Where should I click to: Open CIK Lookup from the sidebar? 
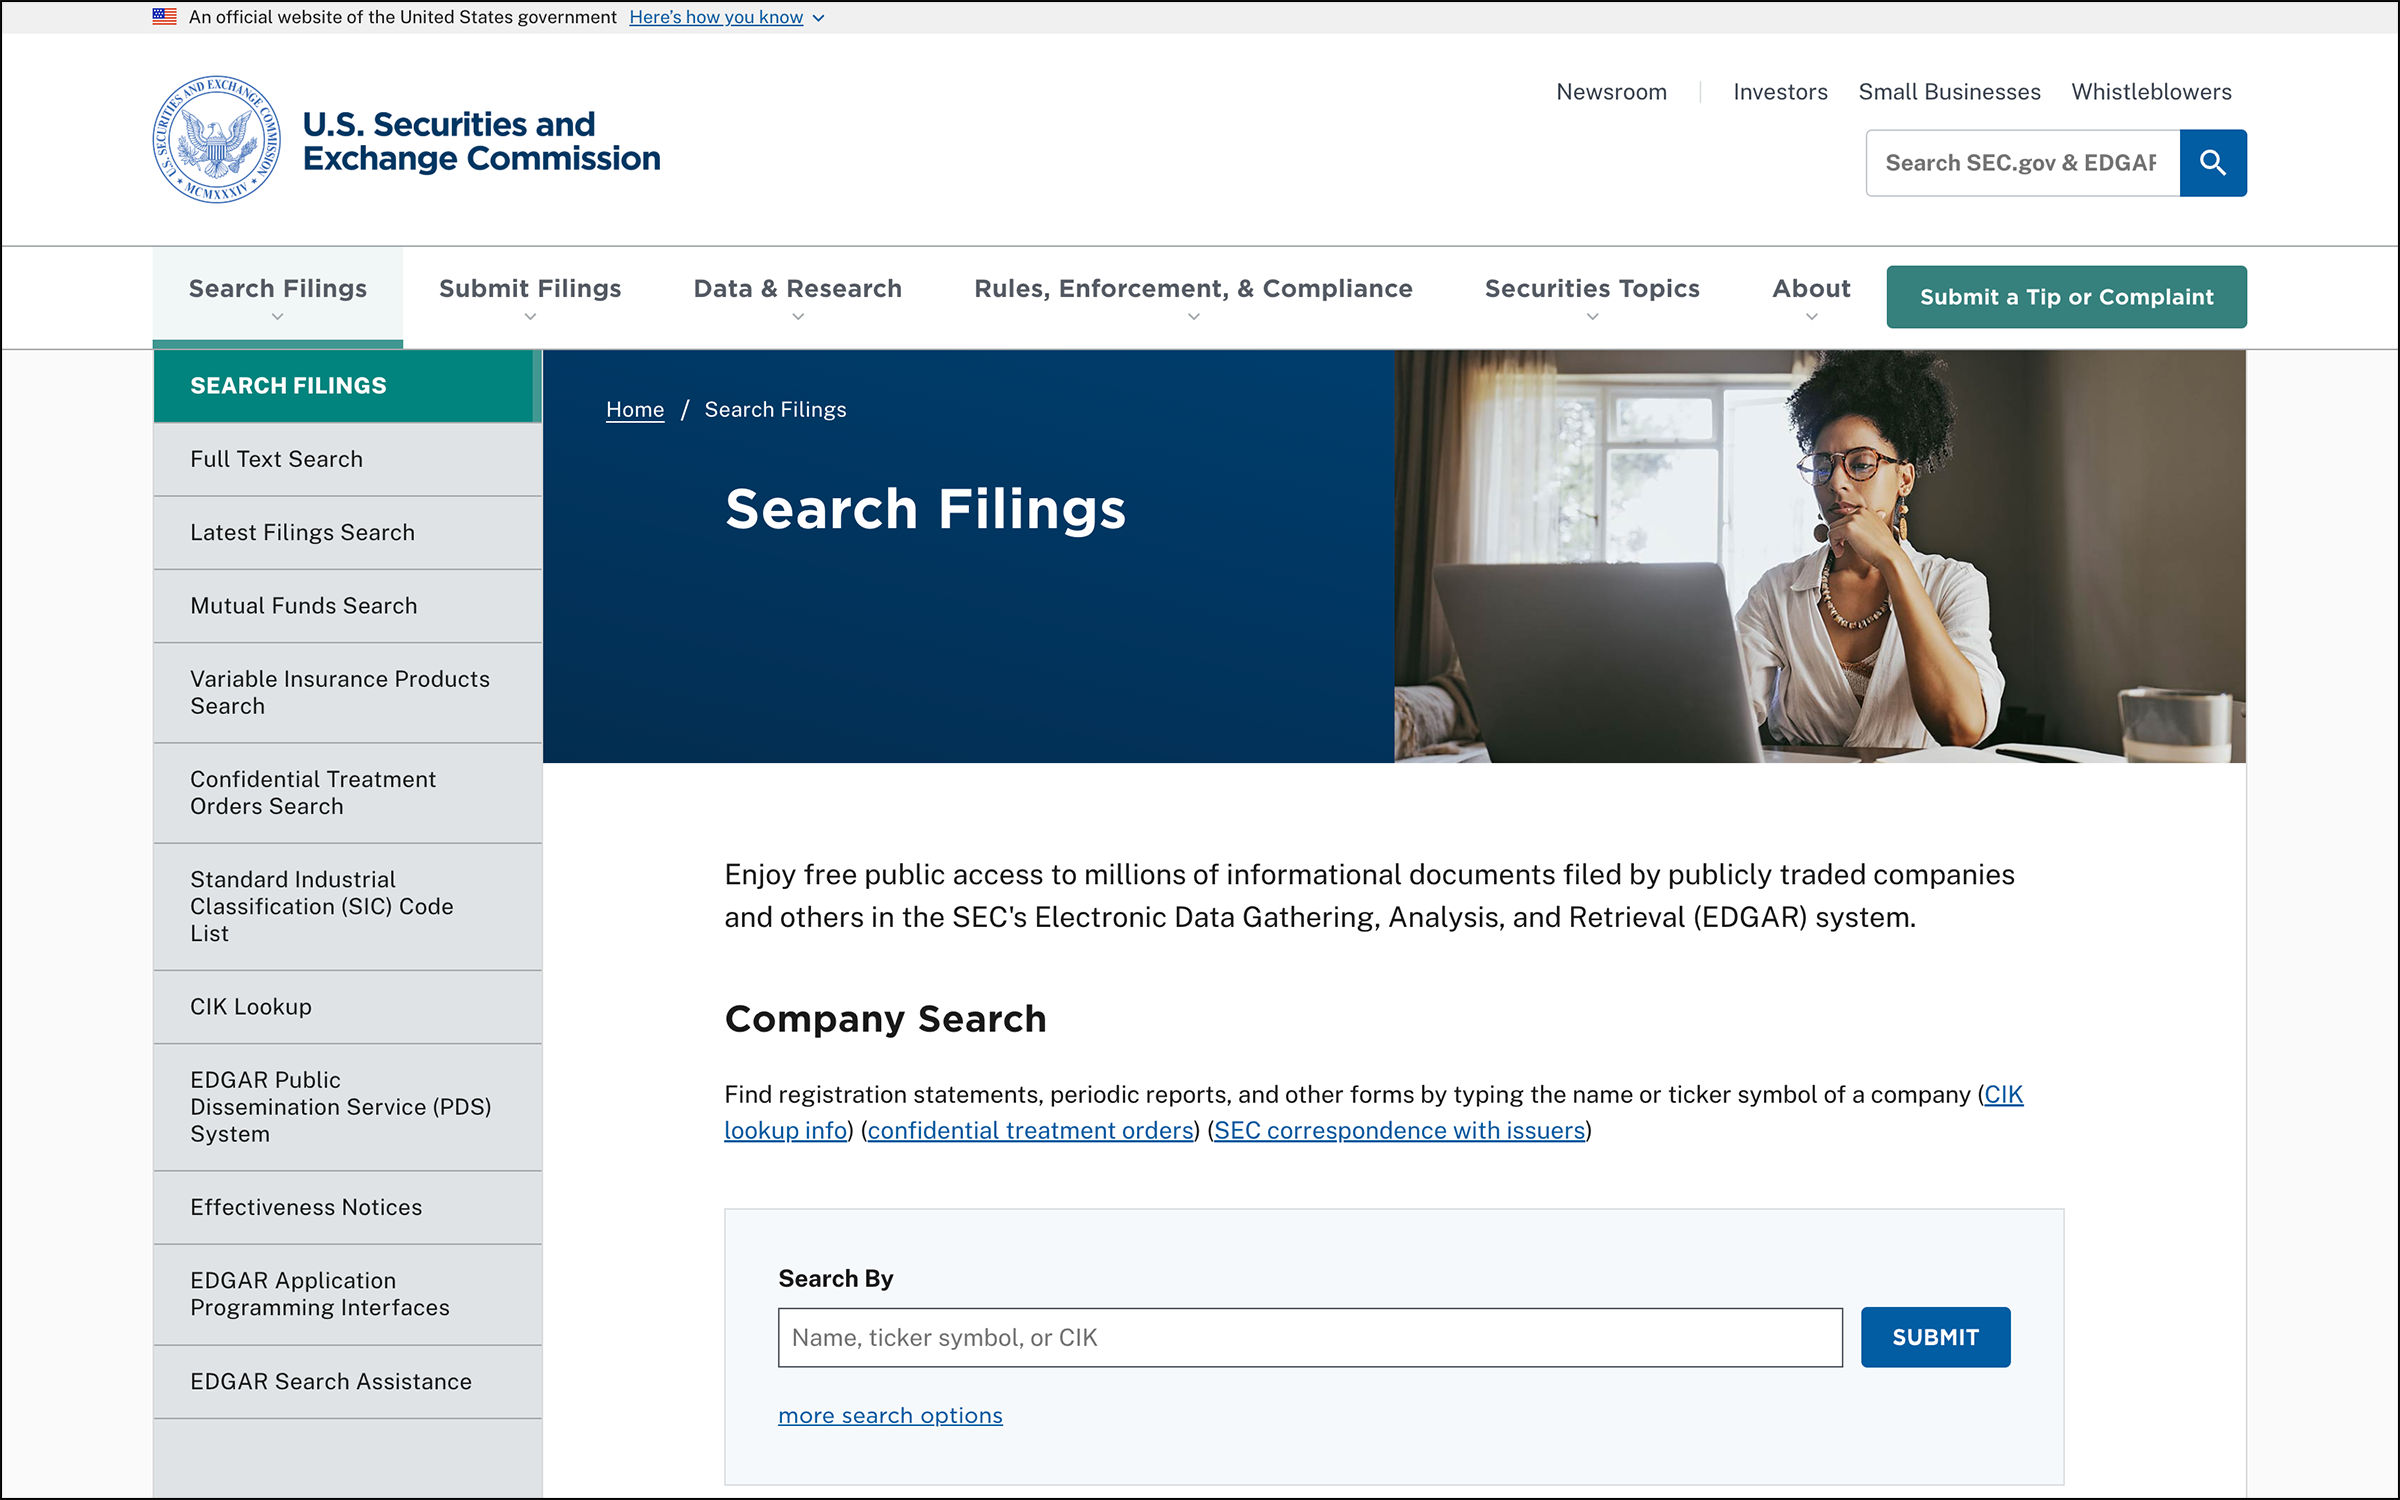coord(251,1007)
